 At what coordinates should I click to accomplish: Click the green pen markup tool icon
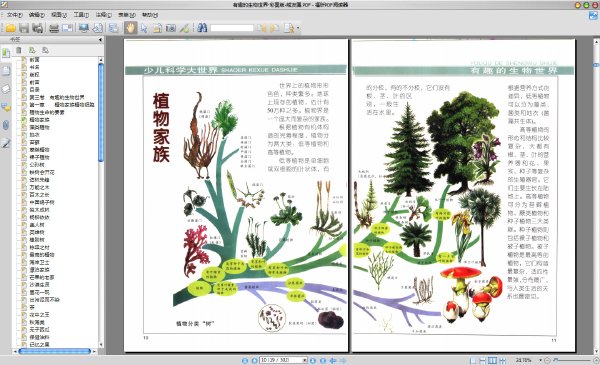[184, 28]
